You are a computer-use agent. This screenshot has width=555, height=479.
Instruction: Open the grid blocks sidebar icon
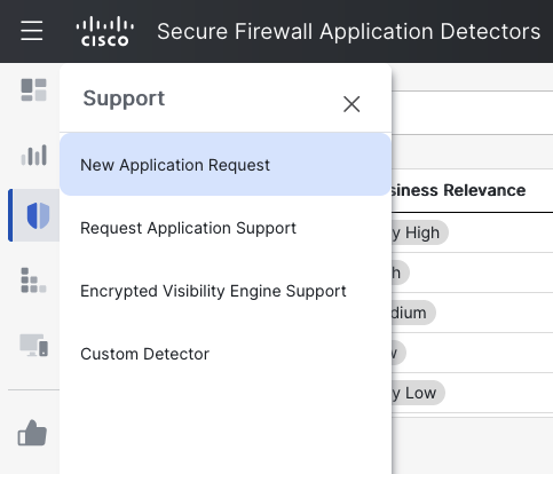[34, 280]
